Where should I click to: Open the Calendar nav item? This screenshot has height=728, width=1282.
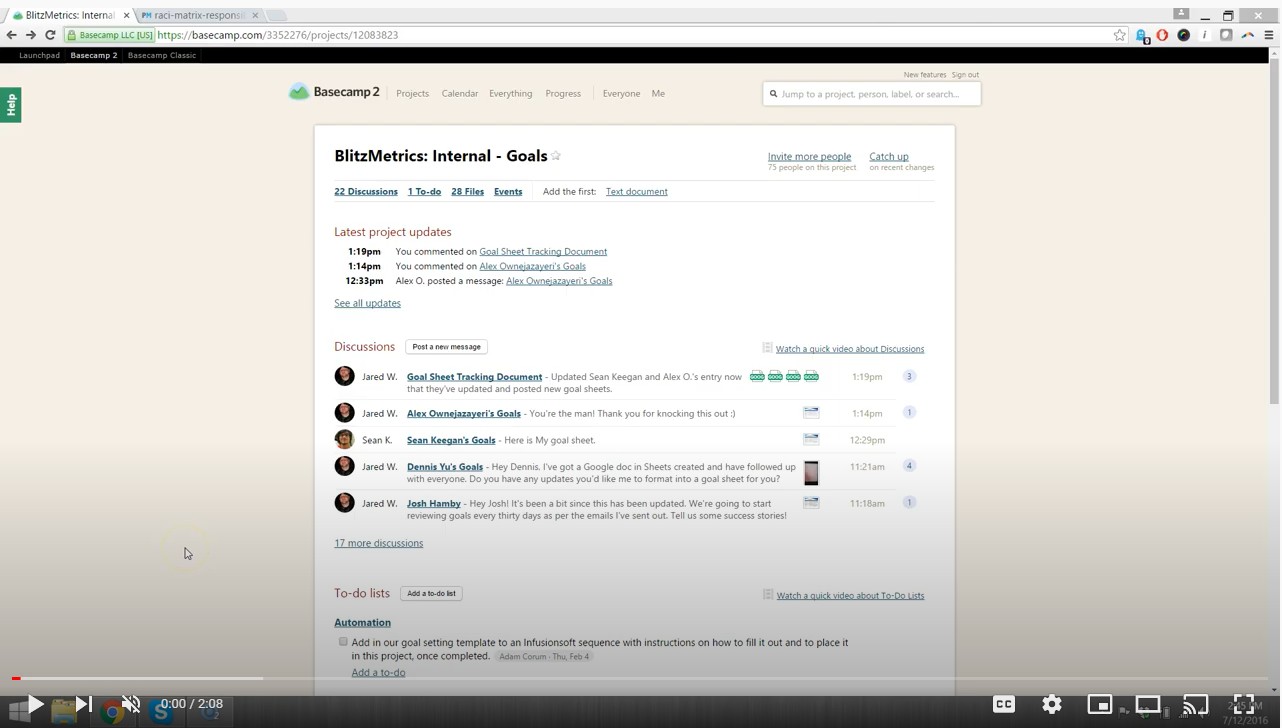click(459, 93)
